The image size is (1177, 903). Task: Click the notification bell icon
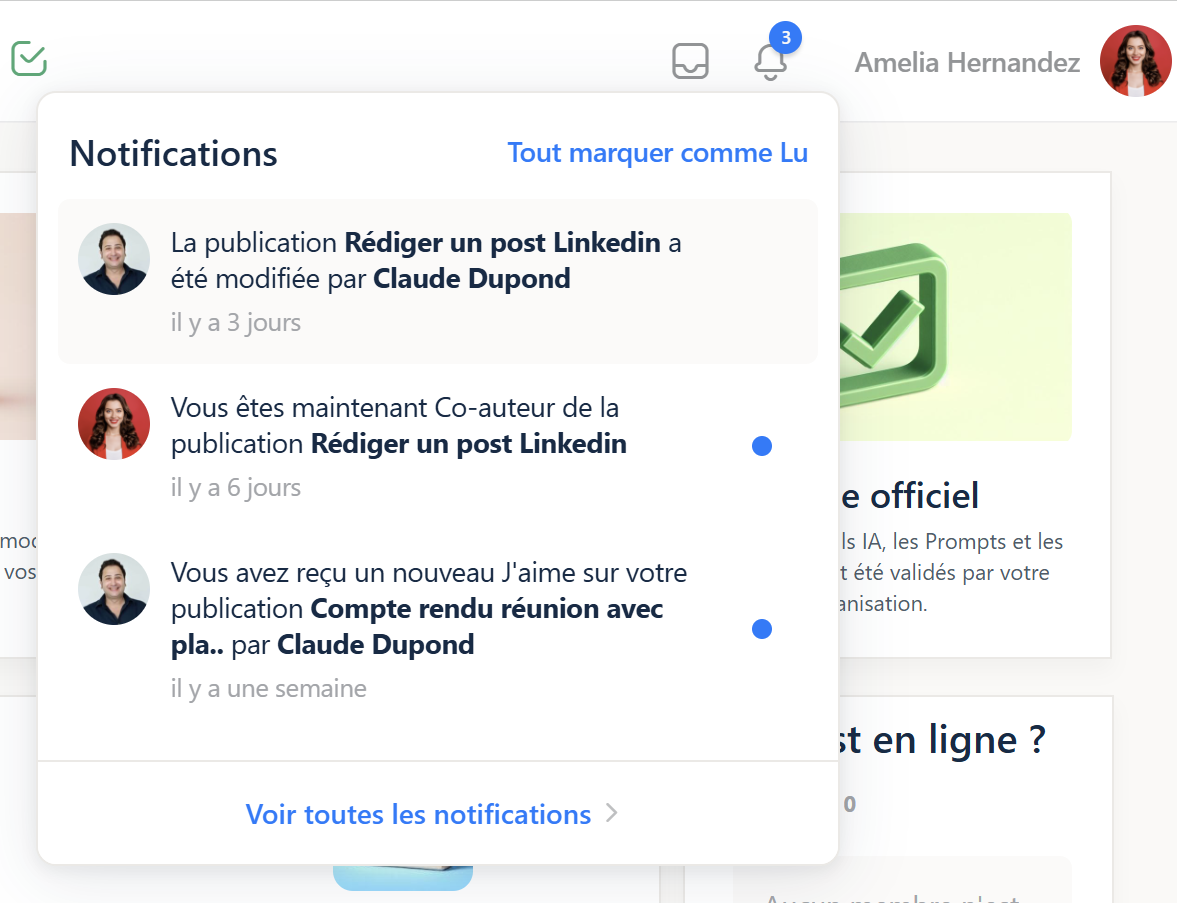click(x=770, y=63)
